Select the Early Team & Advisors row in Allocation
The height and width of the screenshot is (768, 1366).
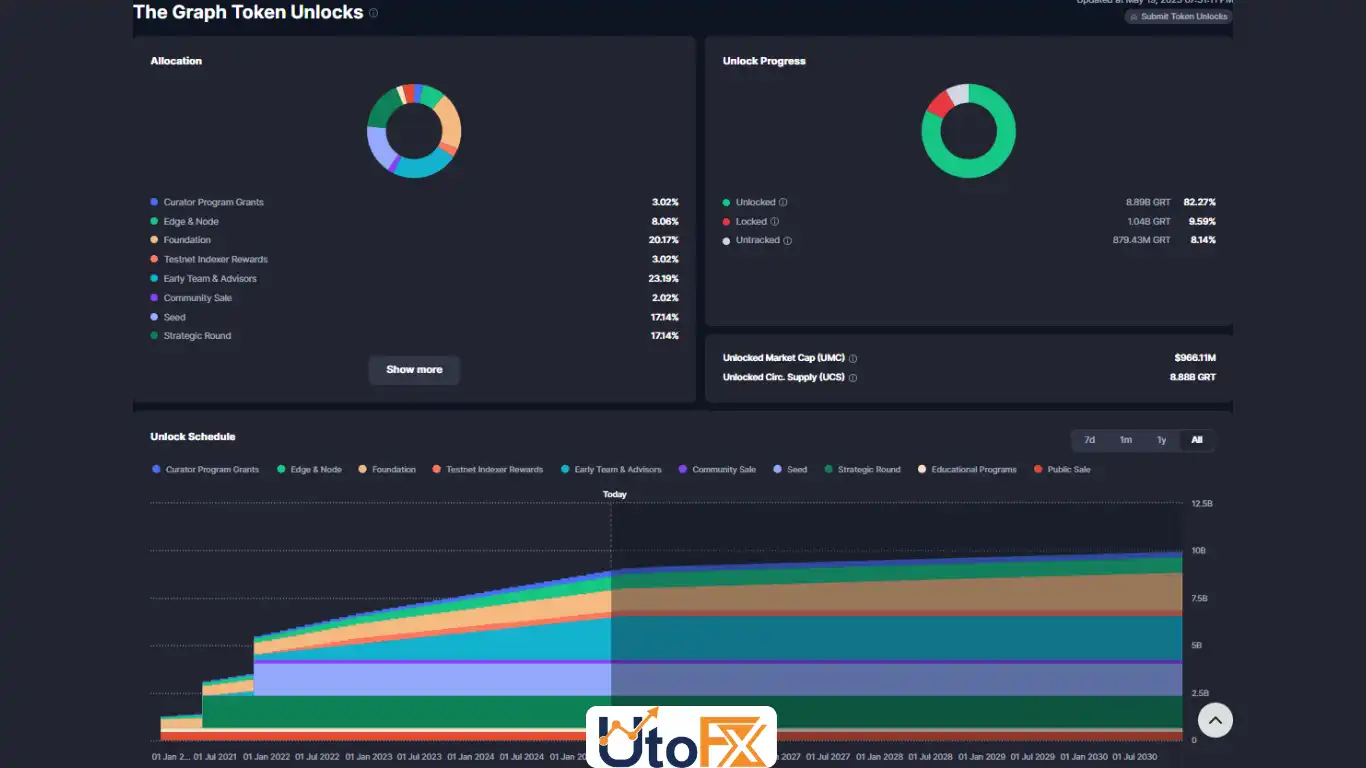coord(414,278)
